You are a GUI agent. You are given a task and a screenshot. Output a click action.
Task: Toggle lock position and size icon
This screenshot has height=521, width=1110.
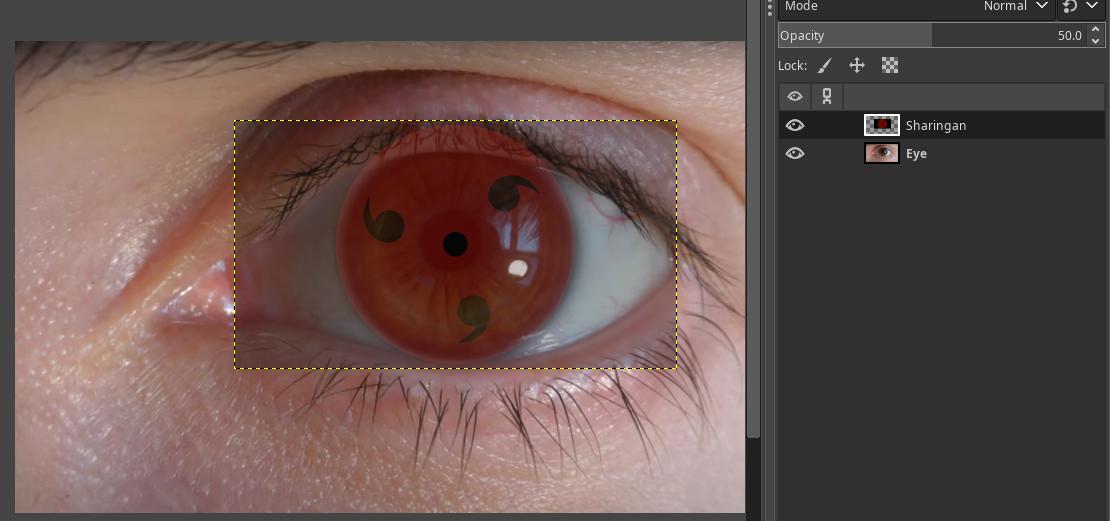[857, 66]
